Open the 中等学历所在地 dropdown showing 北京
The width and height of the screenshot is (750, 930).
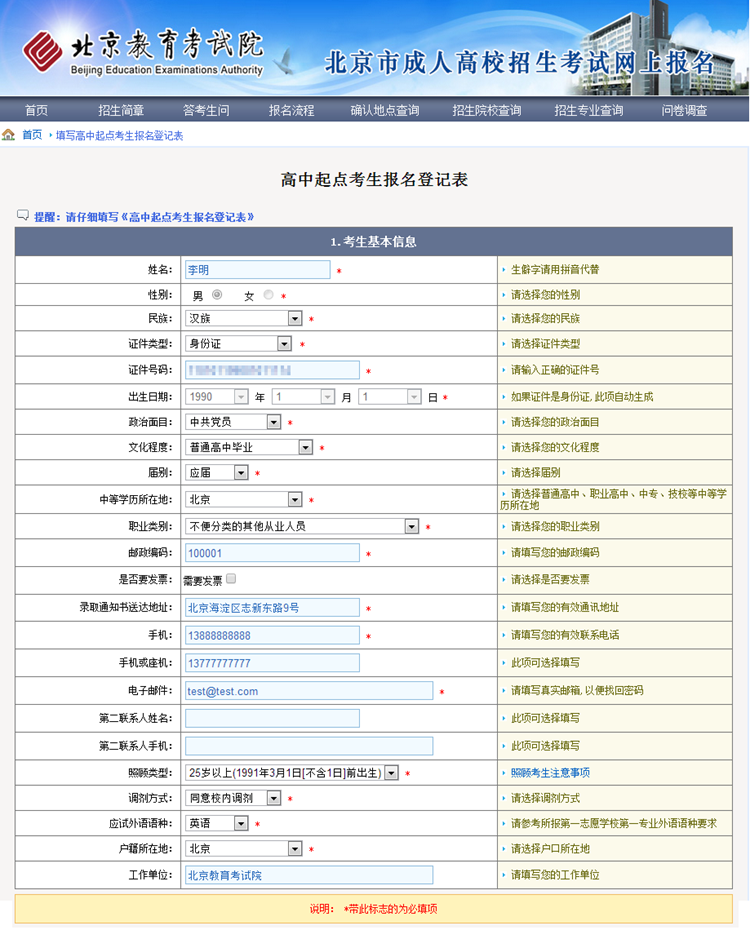(x=244, y=499)
